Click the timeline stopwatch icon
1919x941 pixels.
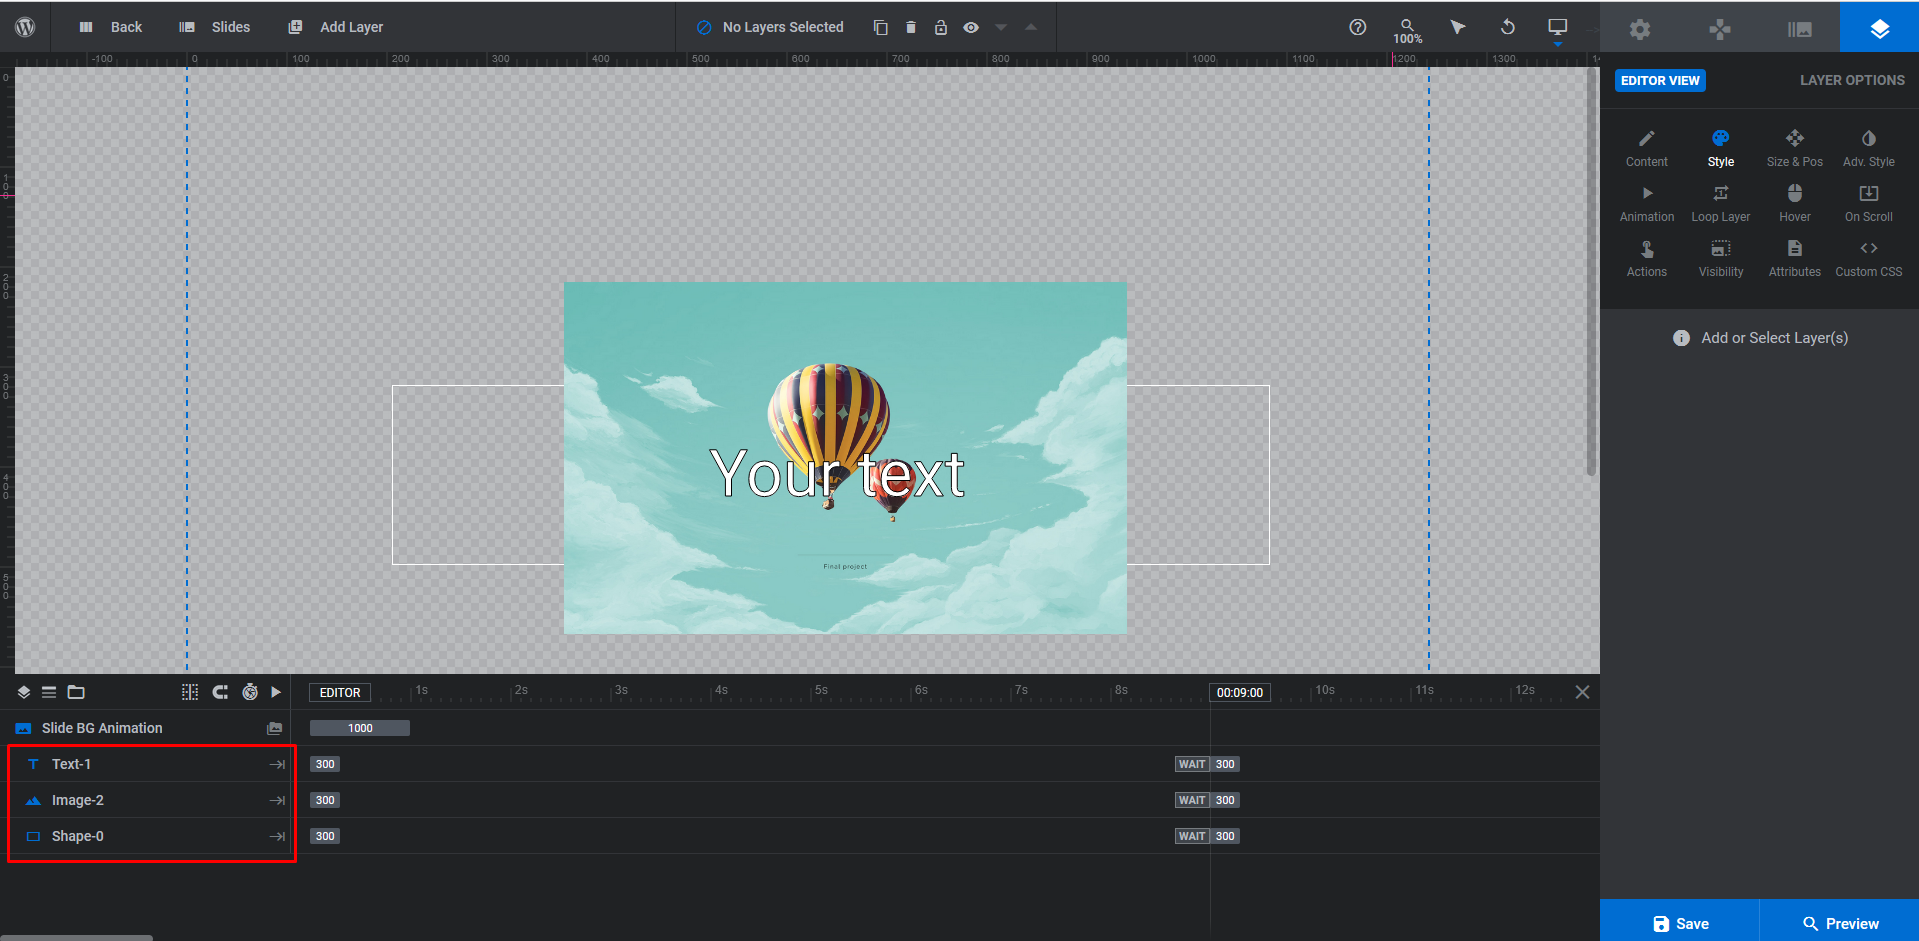pos(250,692)
